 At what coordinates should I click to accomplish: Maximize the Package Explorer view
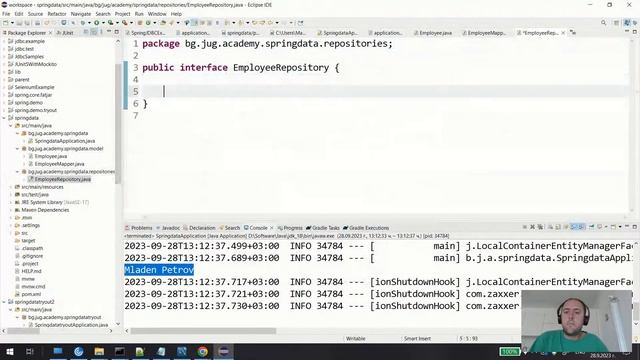coord(117,32)
